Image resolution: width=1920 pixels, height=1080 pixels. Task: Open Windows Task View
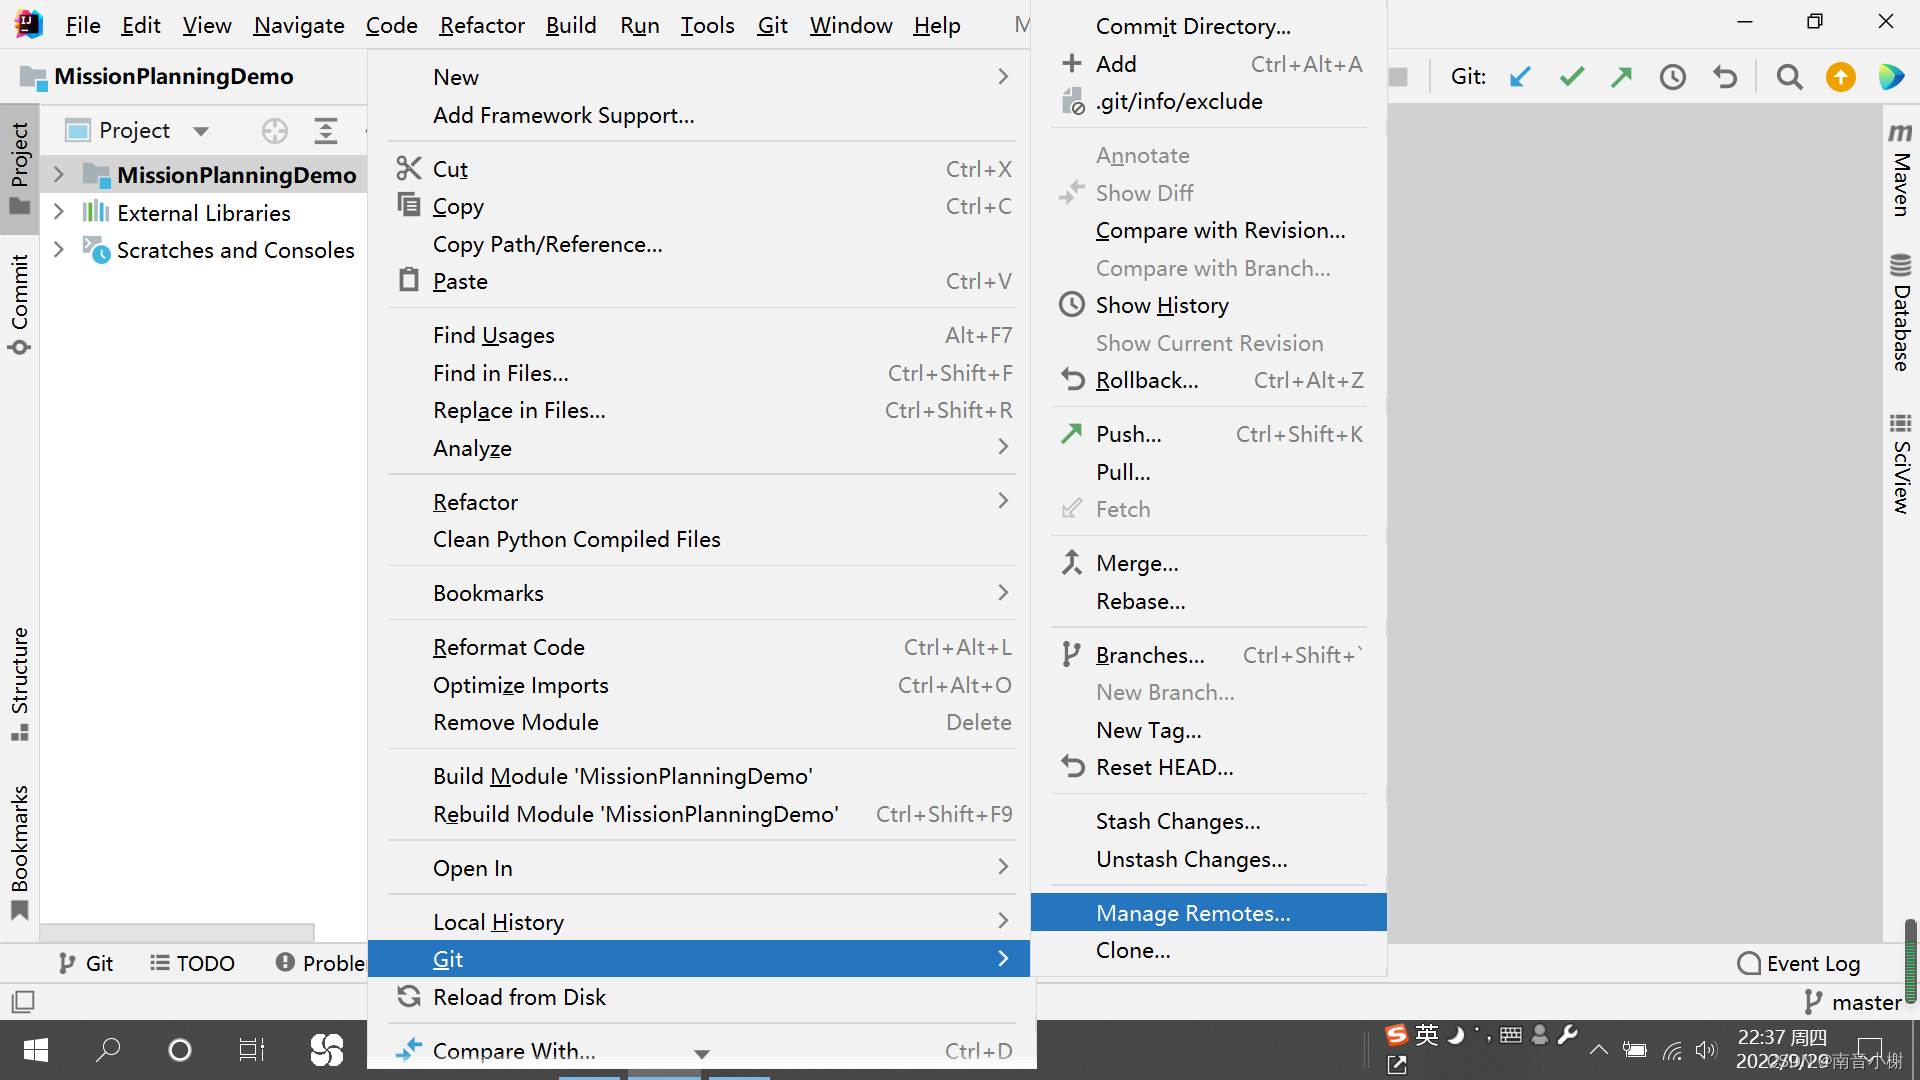click(x=252, y=1050)
